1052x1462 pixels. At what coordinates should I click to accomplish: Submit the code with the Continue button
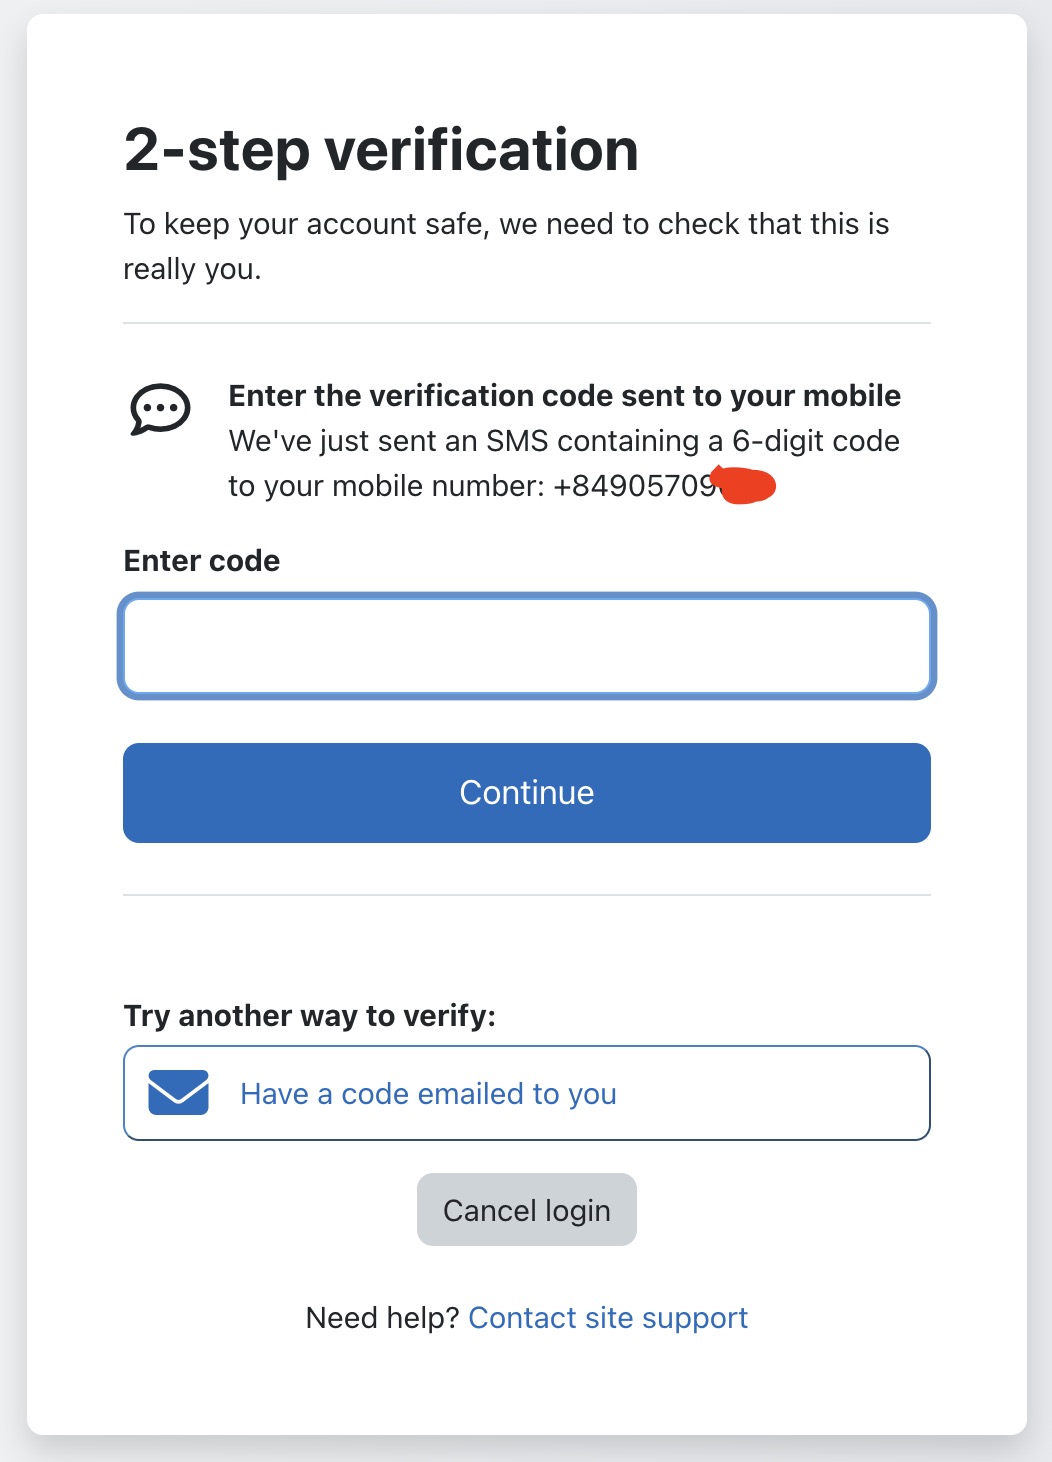527,793
